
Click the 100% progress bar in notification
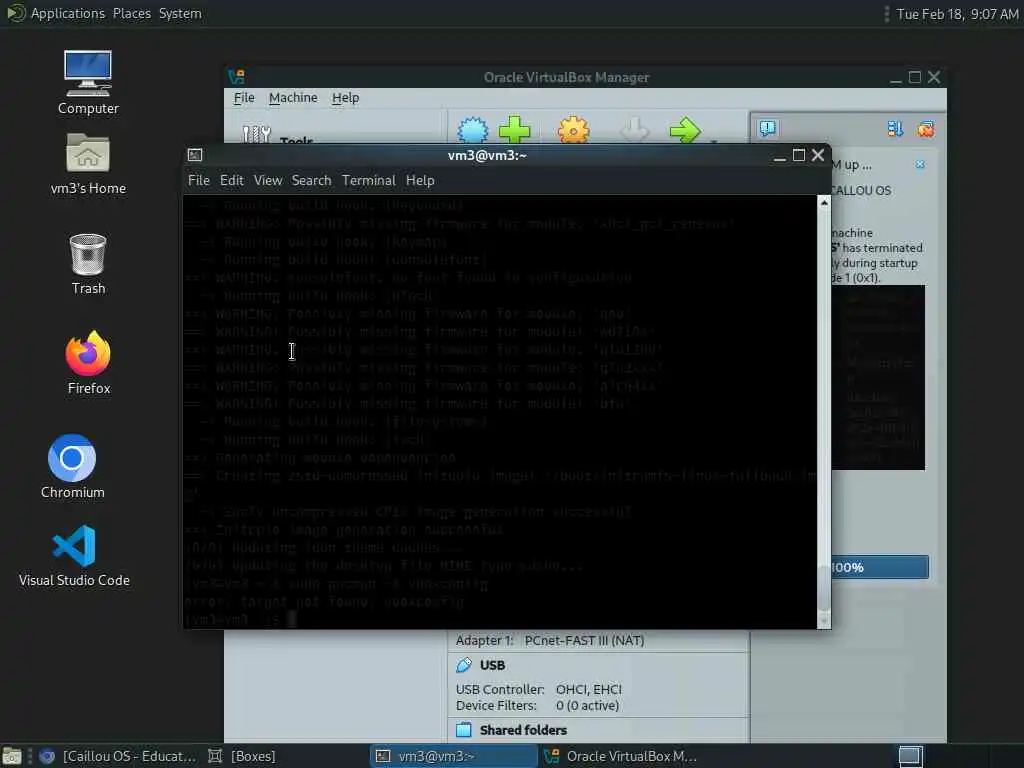pos(880,567)
